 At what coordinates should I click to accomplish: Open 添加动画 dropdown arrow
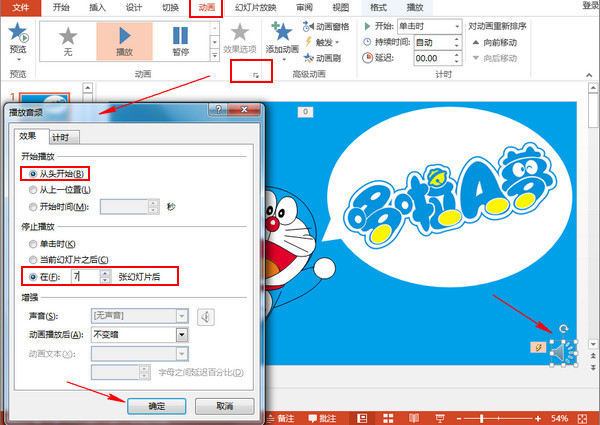tap(284, 60)
